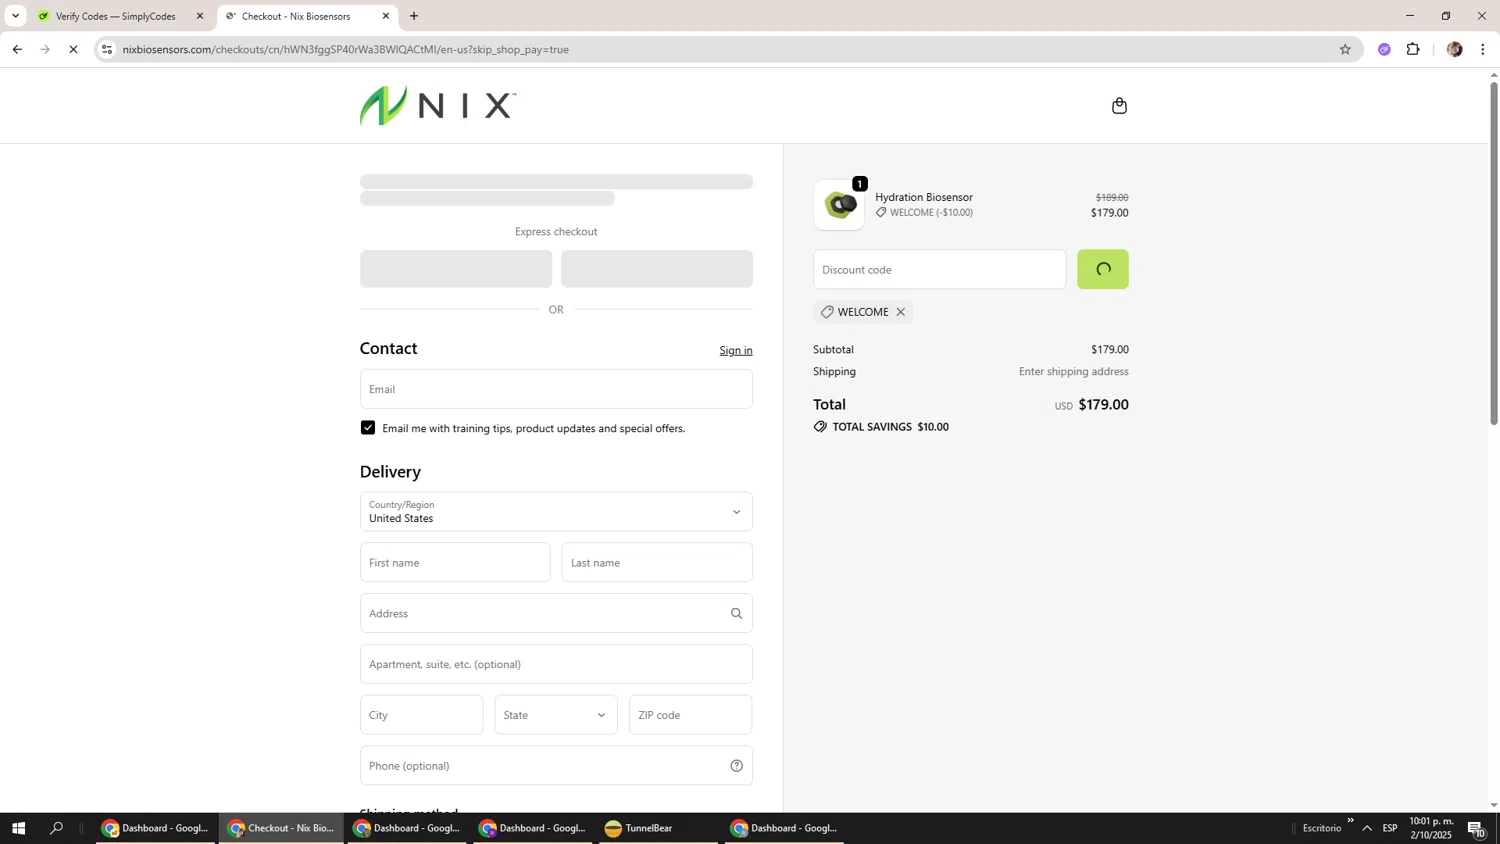
Task: Click the City field
Action: point(422,715)
